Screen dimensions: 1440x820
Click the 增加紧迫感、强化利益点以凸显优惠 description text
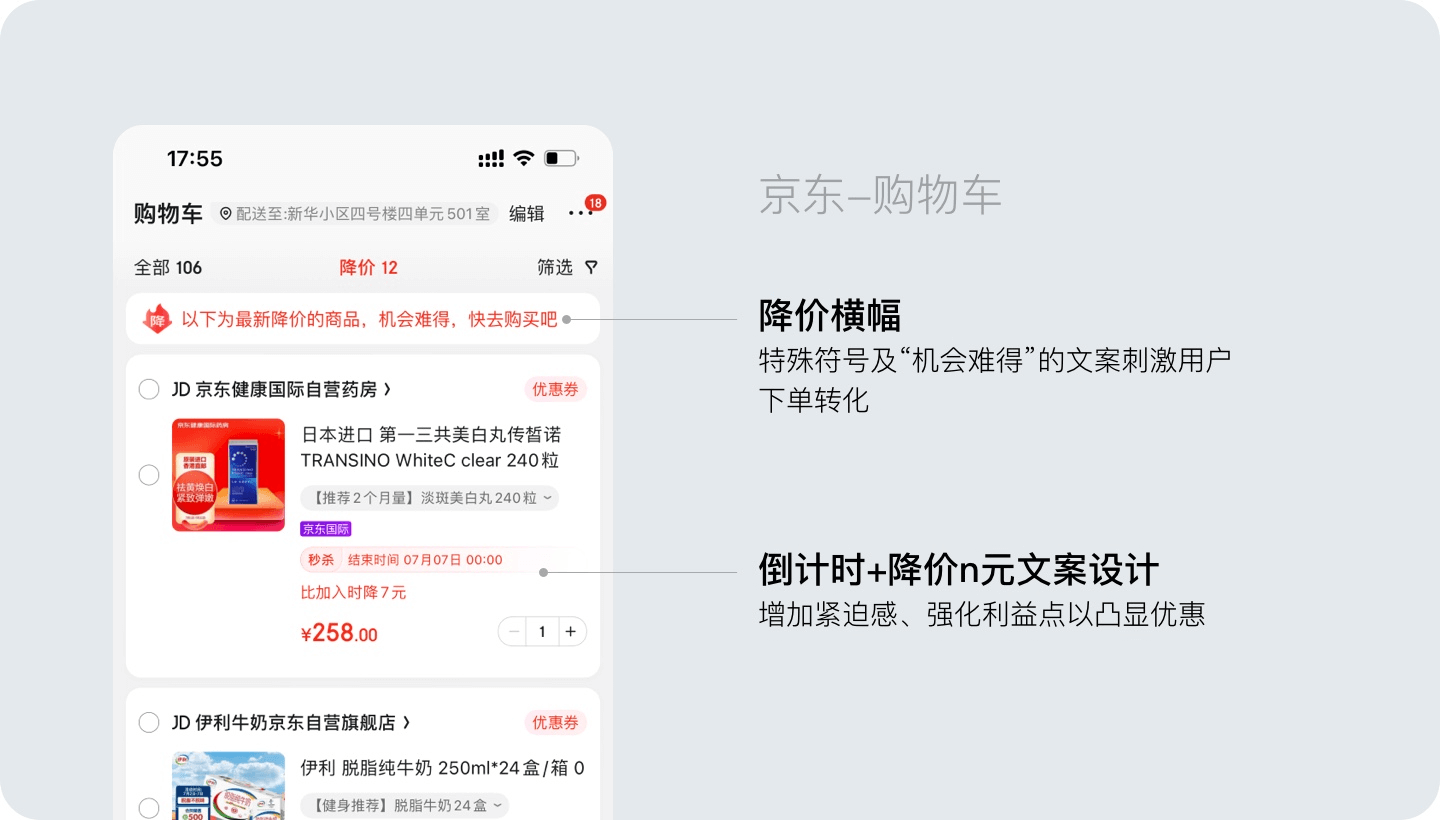(982, 613)
